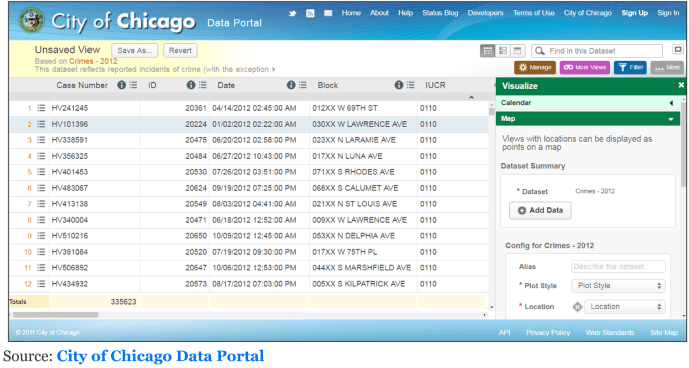Open Date column menu icon
The width and height of the screenshot is (689, 368).
click(303, 85)
